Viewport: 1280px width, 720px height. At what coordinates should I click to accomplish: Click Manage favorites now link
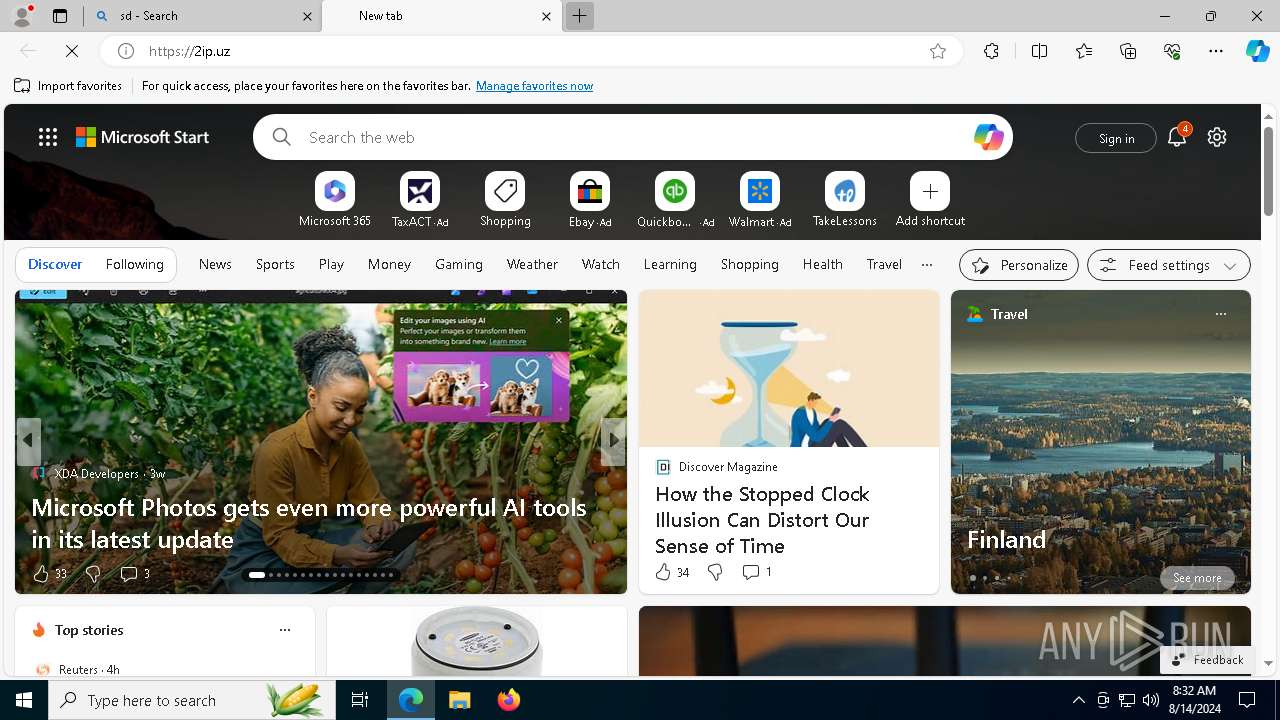pos(534,86)
